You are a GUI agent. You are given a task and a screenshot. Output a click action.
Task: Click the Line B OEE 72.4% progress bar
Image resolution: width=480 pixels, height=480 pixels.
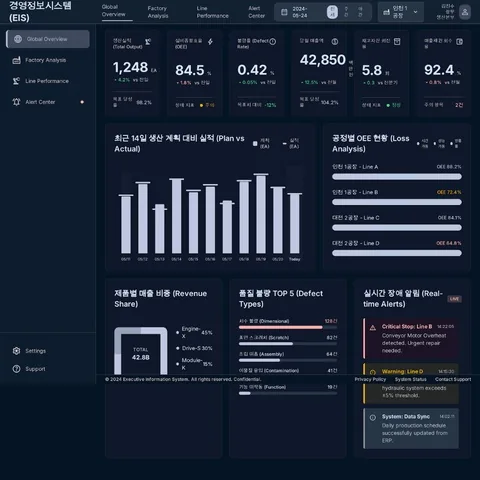coord(397,202)
